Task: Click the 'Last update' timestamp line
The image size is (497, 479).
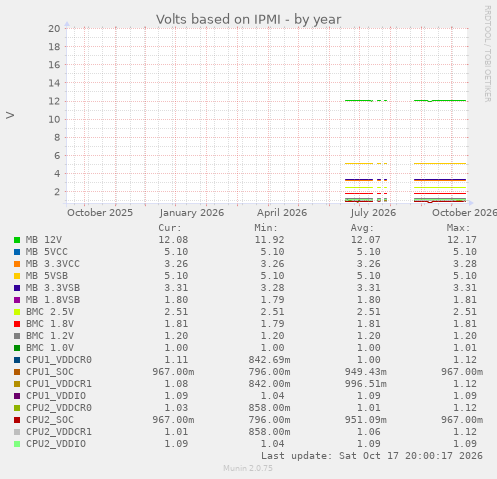Action: coord(372,456)
